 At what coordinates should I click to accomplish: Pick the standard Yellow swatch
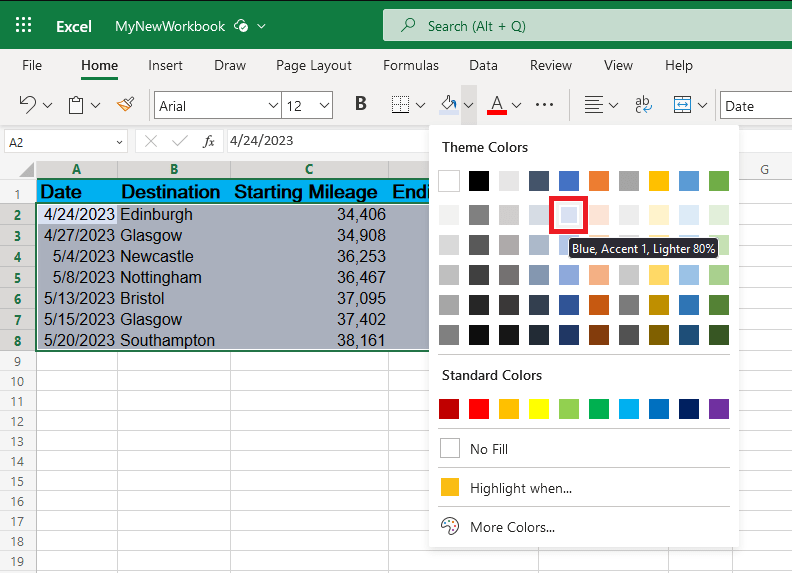(538, 409)
